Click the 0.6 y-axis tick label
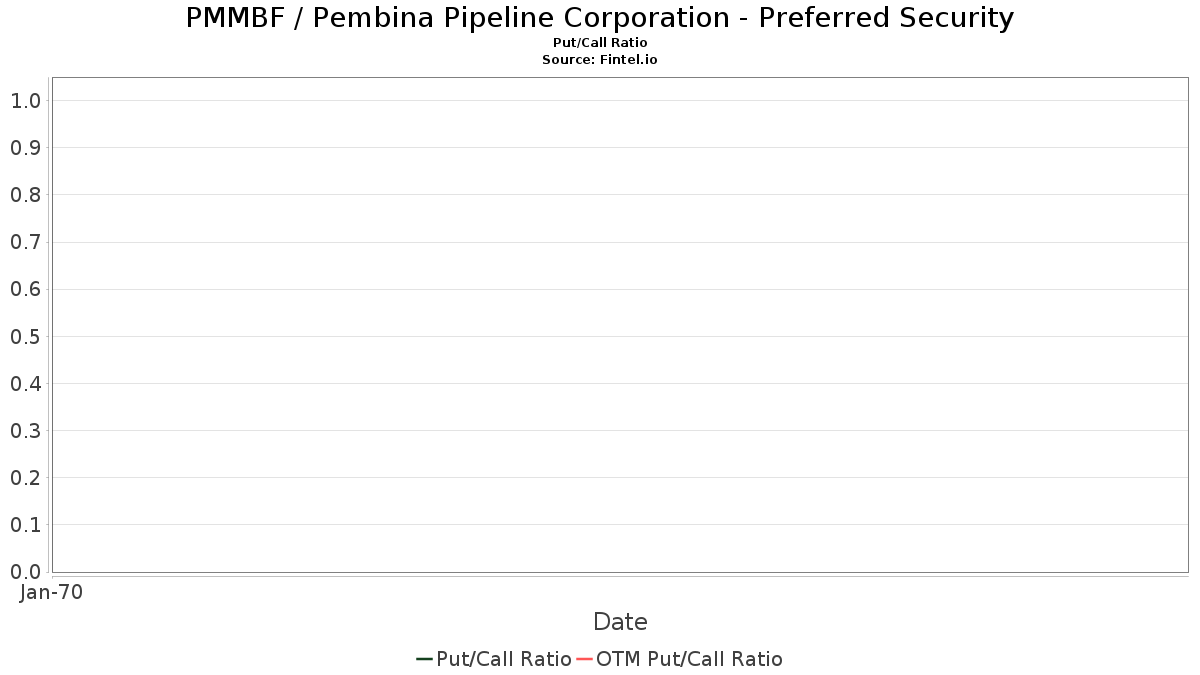Image resolution: width=1200 pixels, height=675 pixels. 25,289
